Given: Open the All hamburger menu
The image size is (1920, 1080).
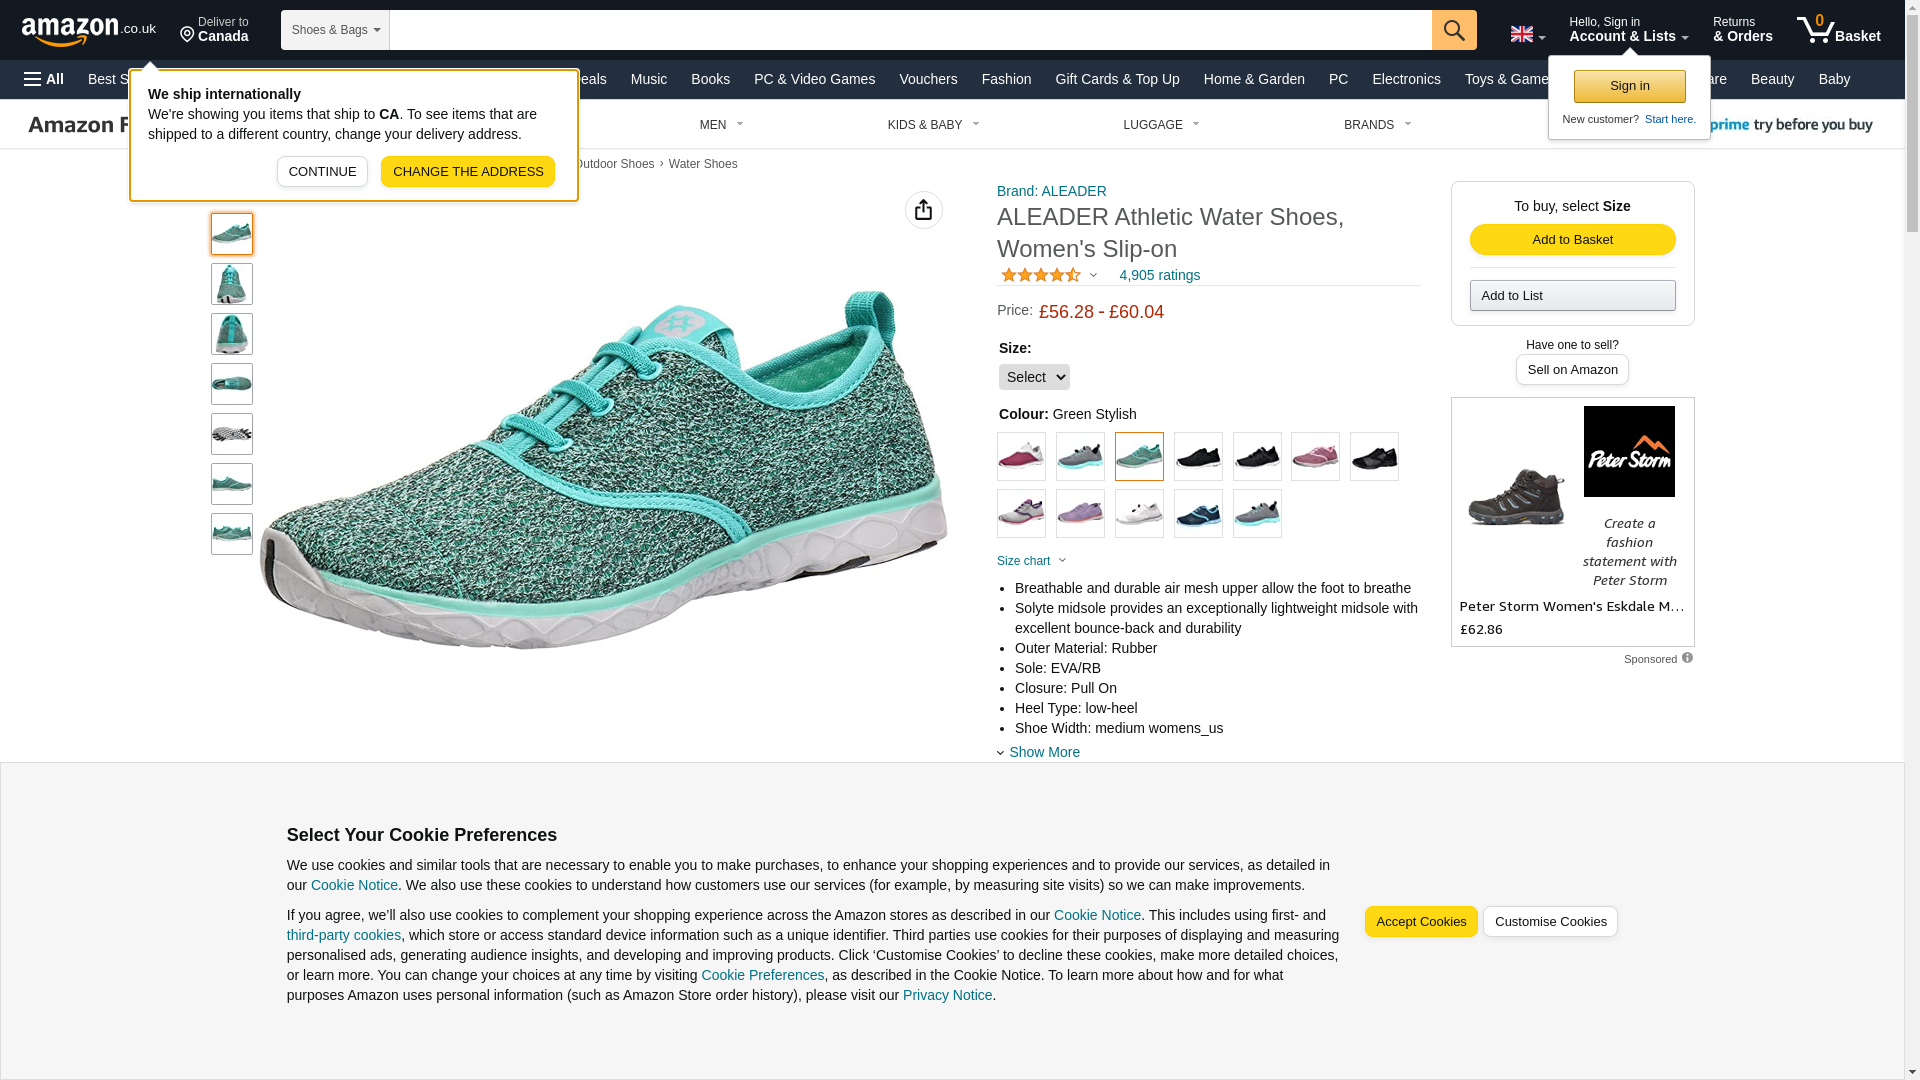Looking at the screenshot, I should (x=44, y=79).
